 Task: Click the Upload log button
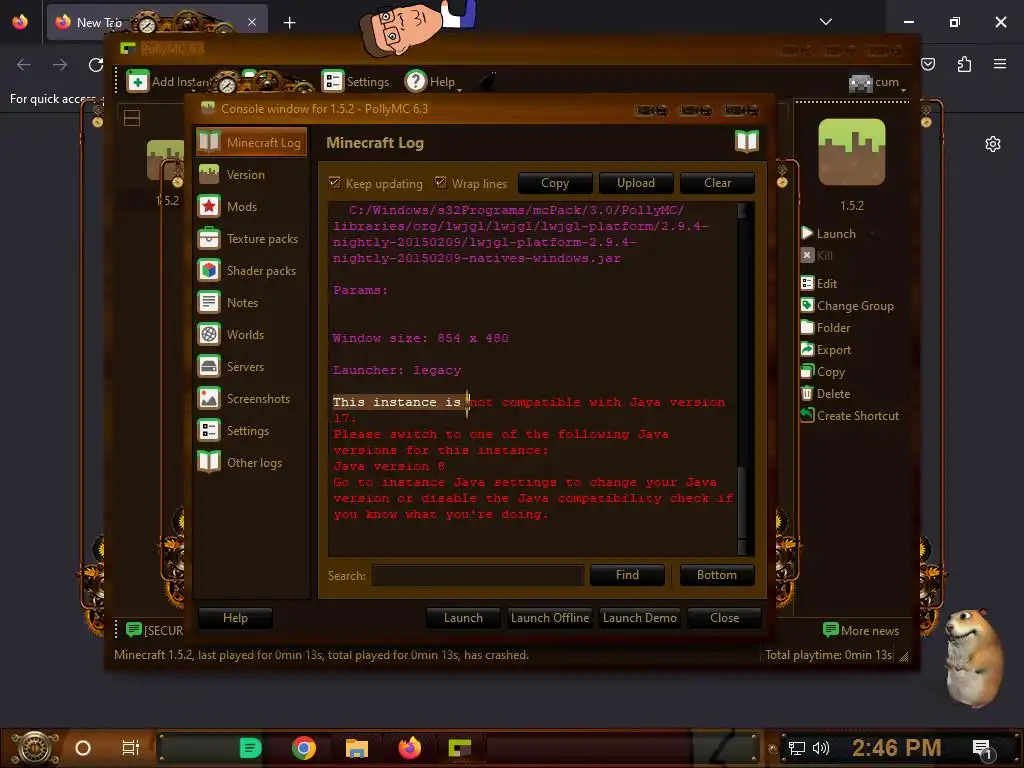636,183
